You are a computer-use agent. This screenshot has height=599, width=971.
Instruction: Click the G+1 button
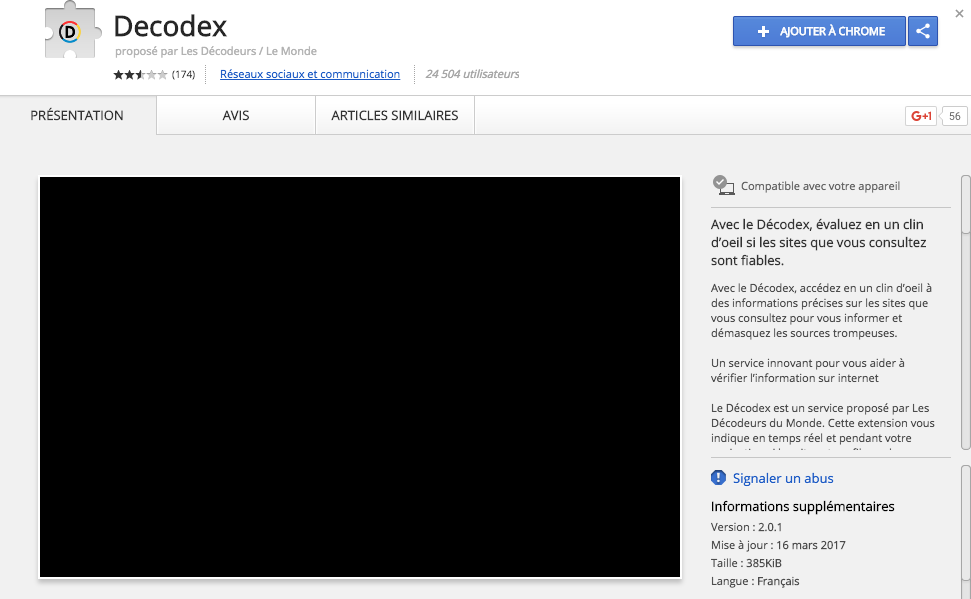921,116
